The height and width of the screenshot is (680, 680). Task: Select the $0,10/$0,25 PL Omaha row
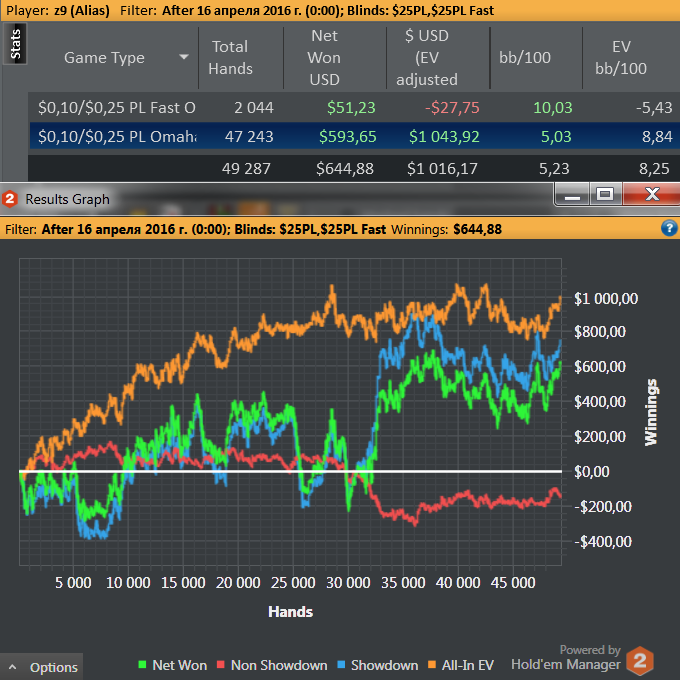354,136
